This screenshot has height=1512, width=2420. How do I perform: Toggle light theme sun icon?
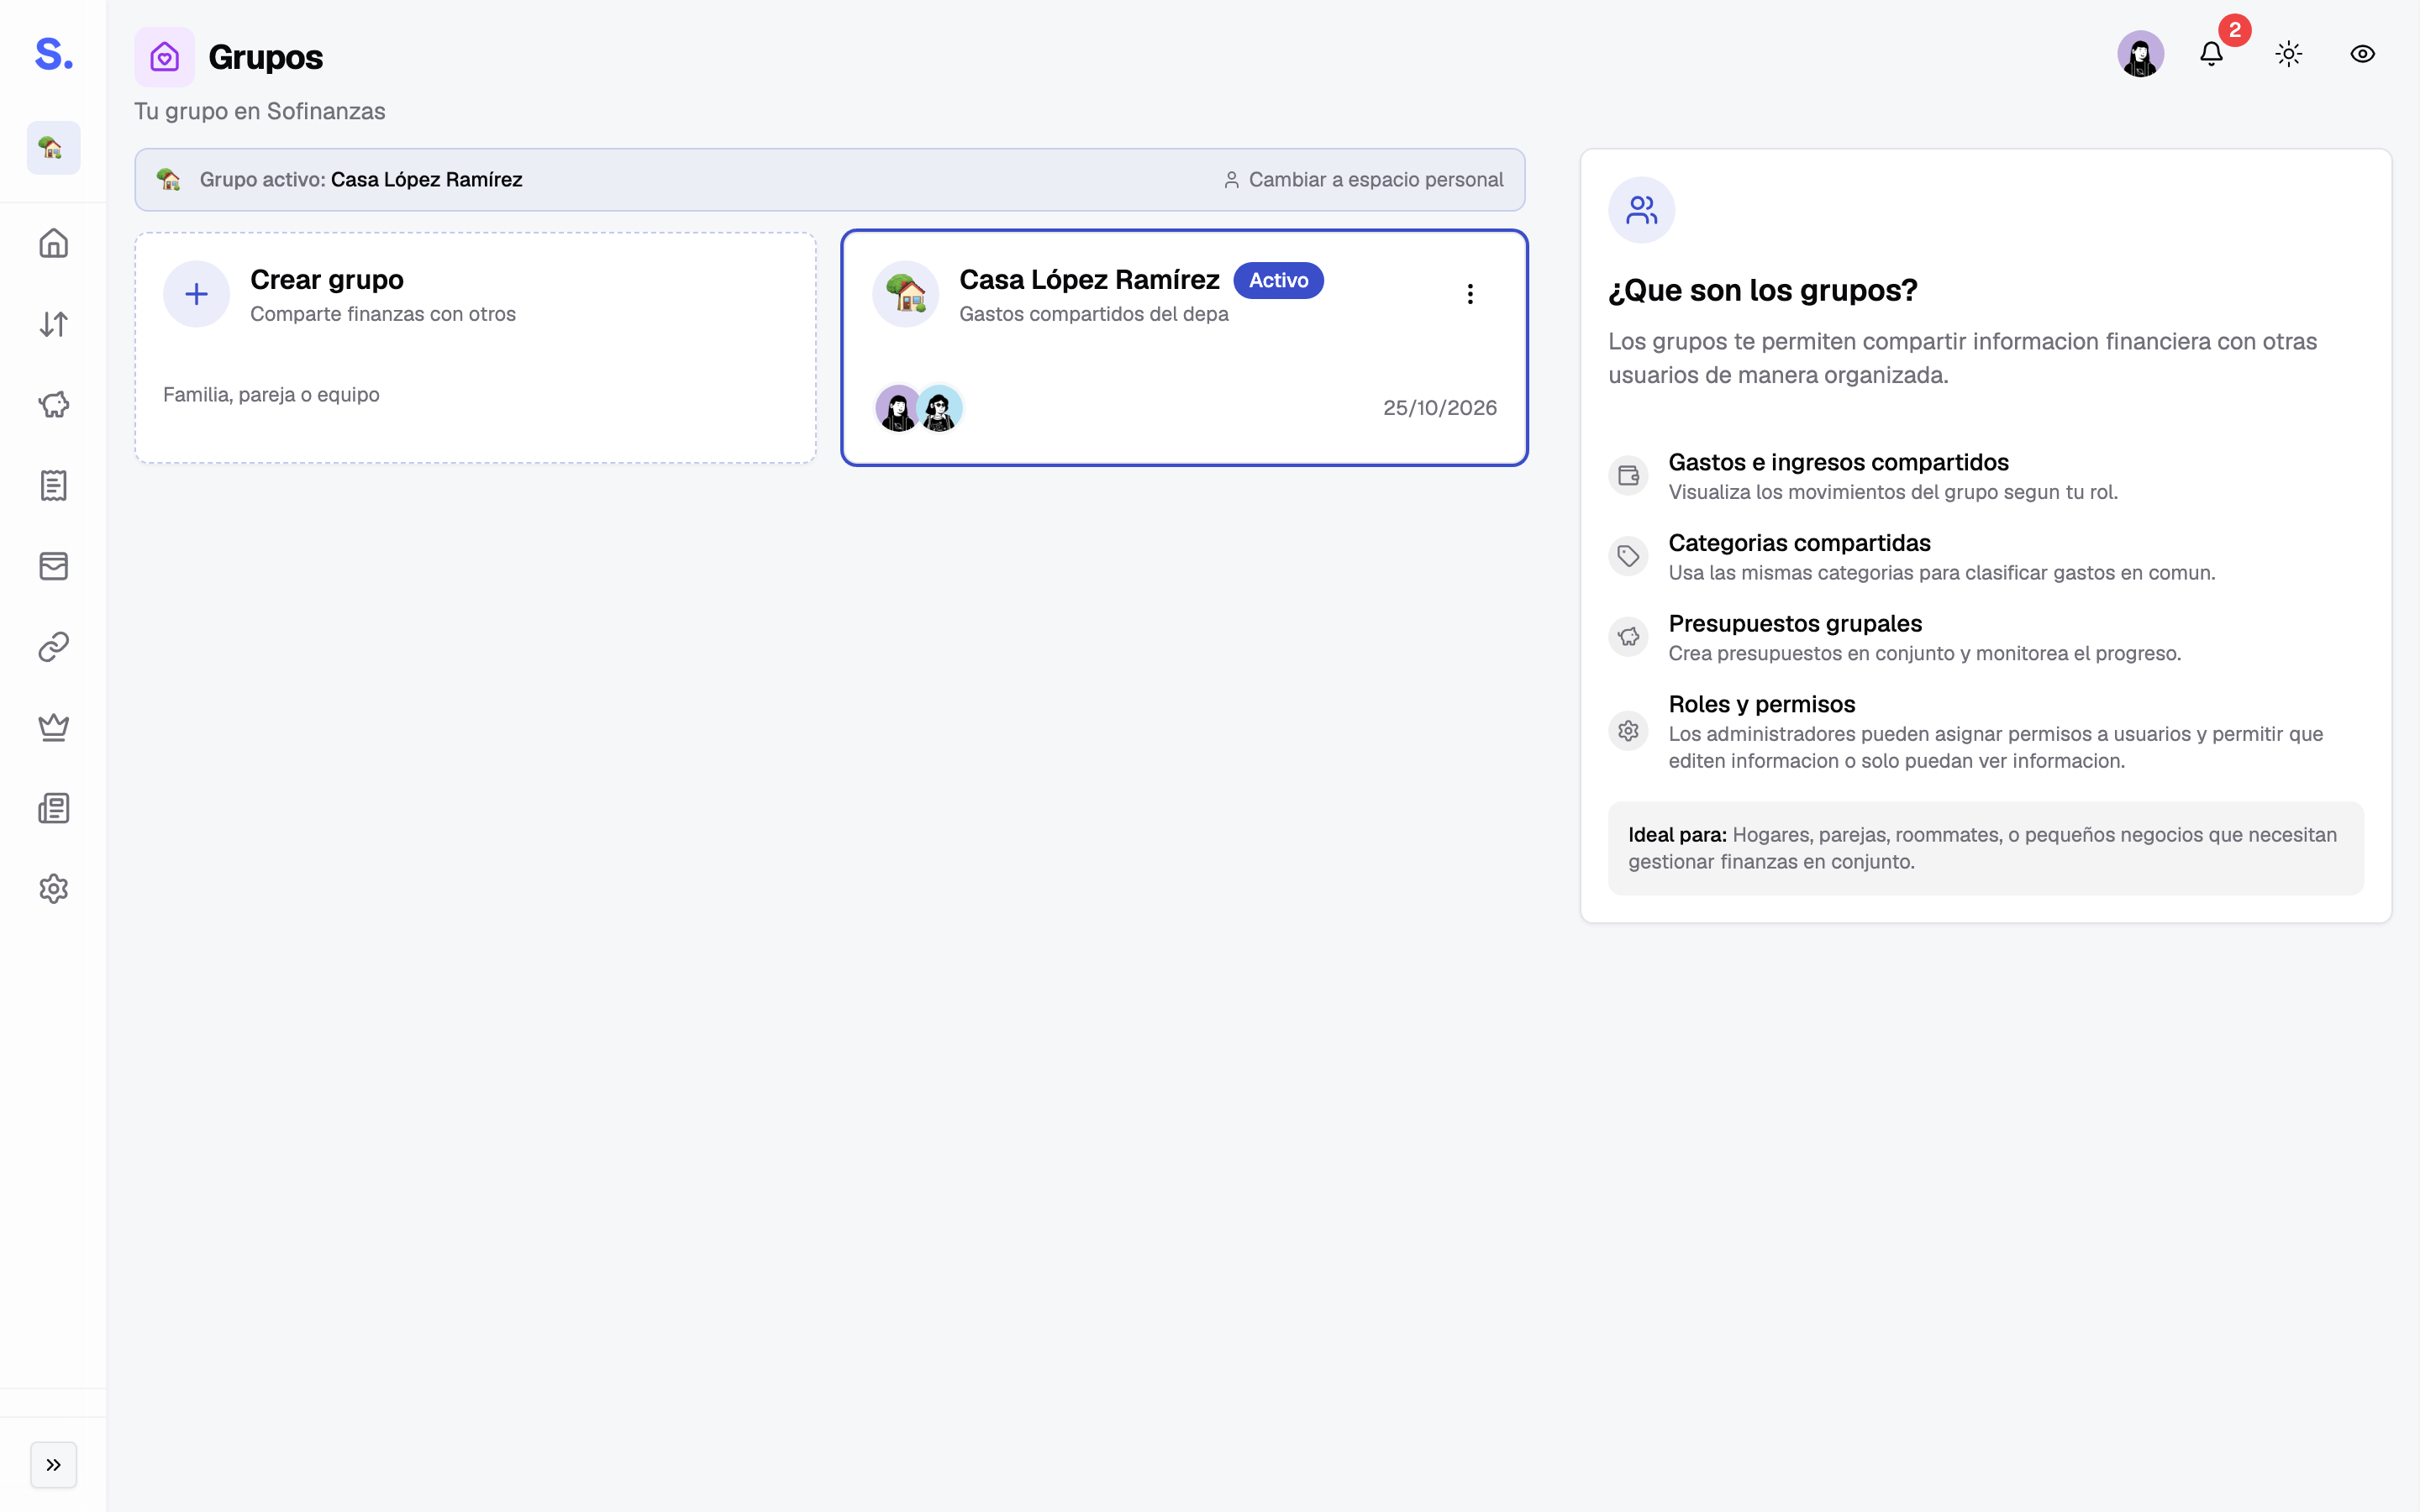click(x=2289, y=54)
